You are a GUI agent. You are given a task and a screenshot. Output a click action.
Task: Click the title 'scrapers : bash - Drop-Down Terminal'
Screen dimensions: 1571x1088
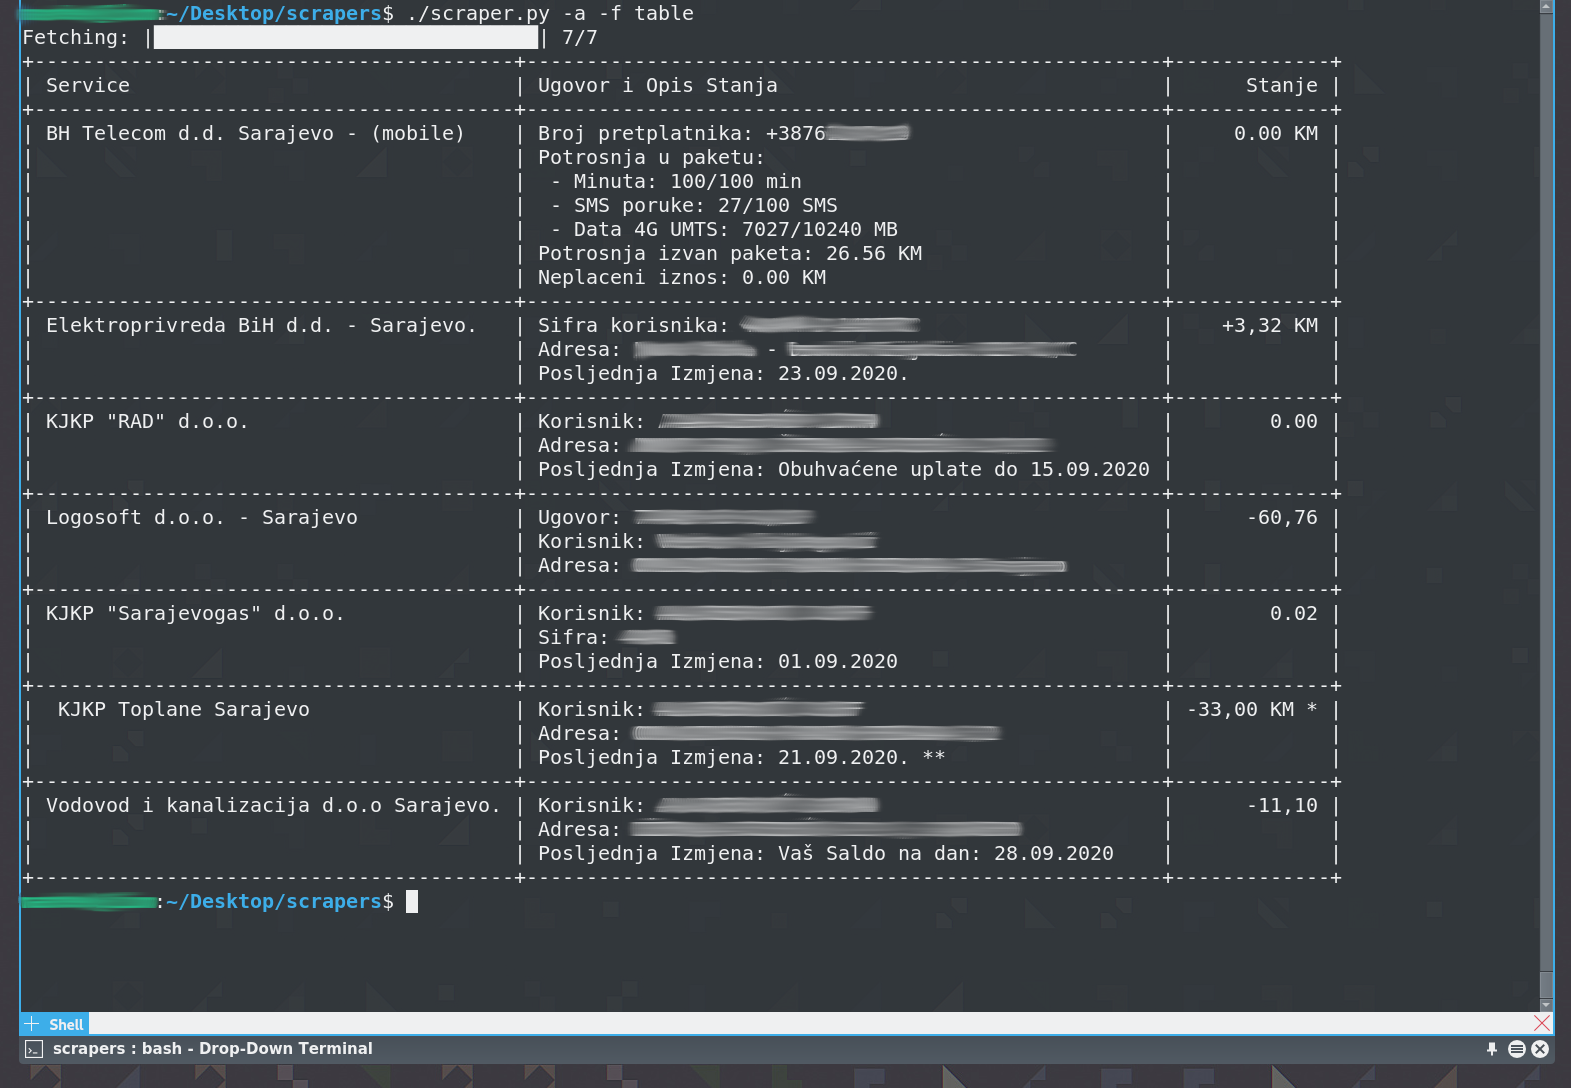tap(212, 1049)
